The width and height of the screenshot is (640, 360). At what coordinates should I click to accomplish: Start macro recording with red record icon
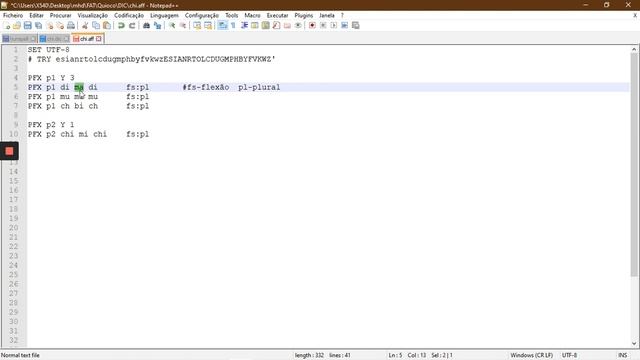312,25
